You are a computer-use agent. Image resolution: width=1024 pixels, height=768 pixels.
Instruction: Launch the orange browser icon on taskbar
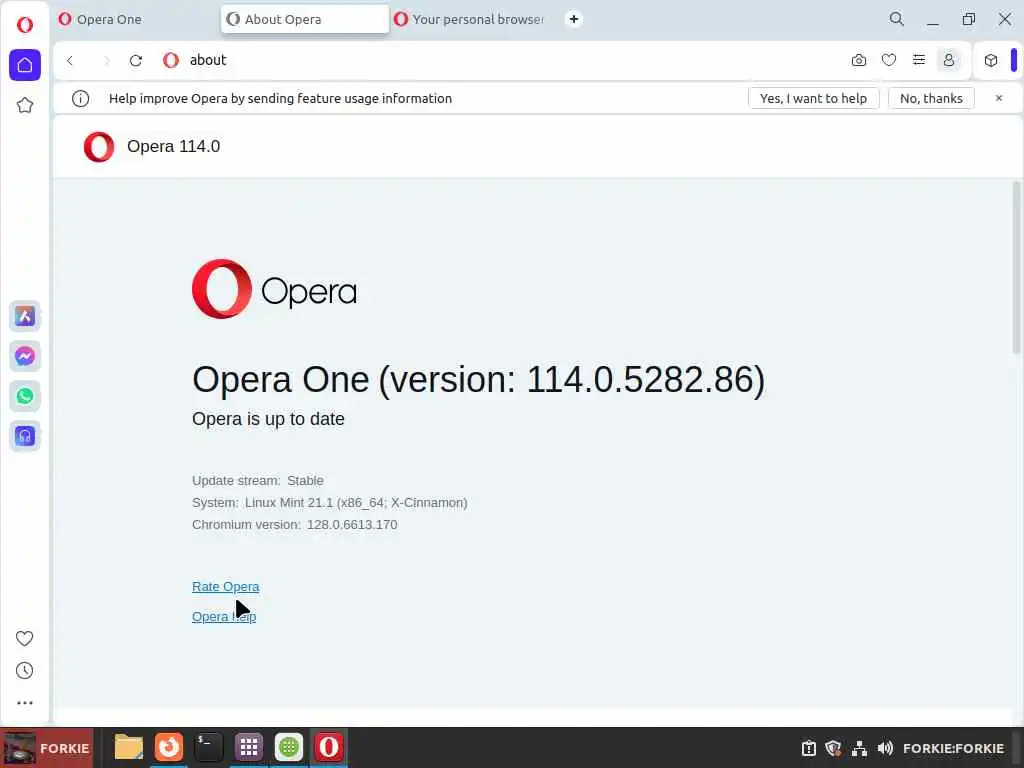(168, 747)
